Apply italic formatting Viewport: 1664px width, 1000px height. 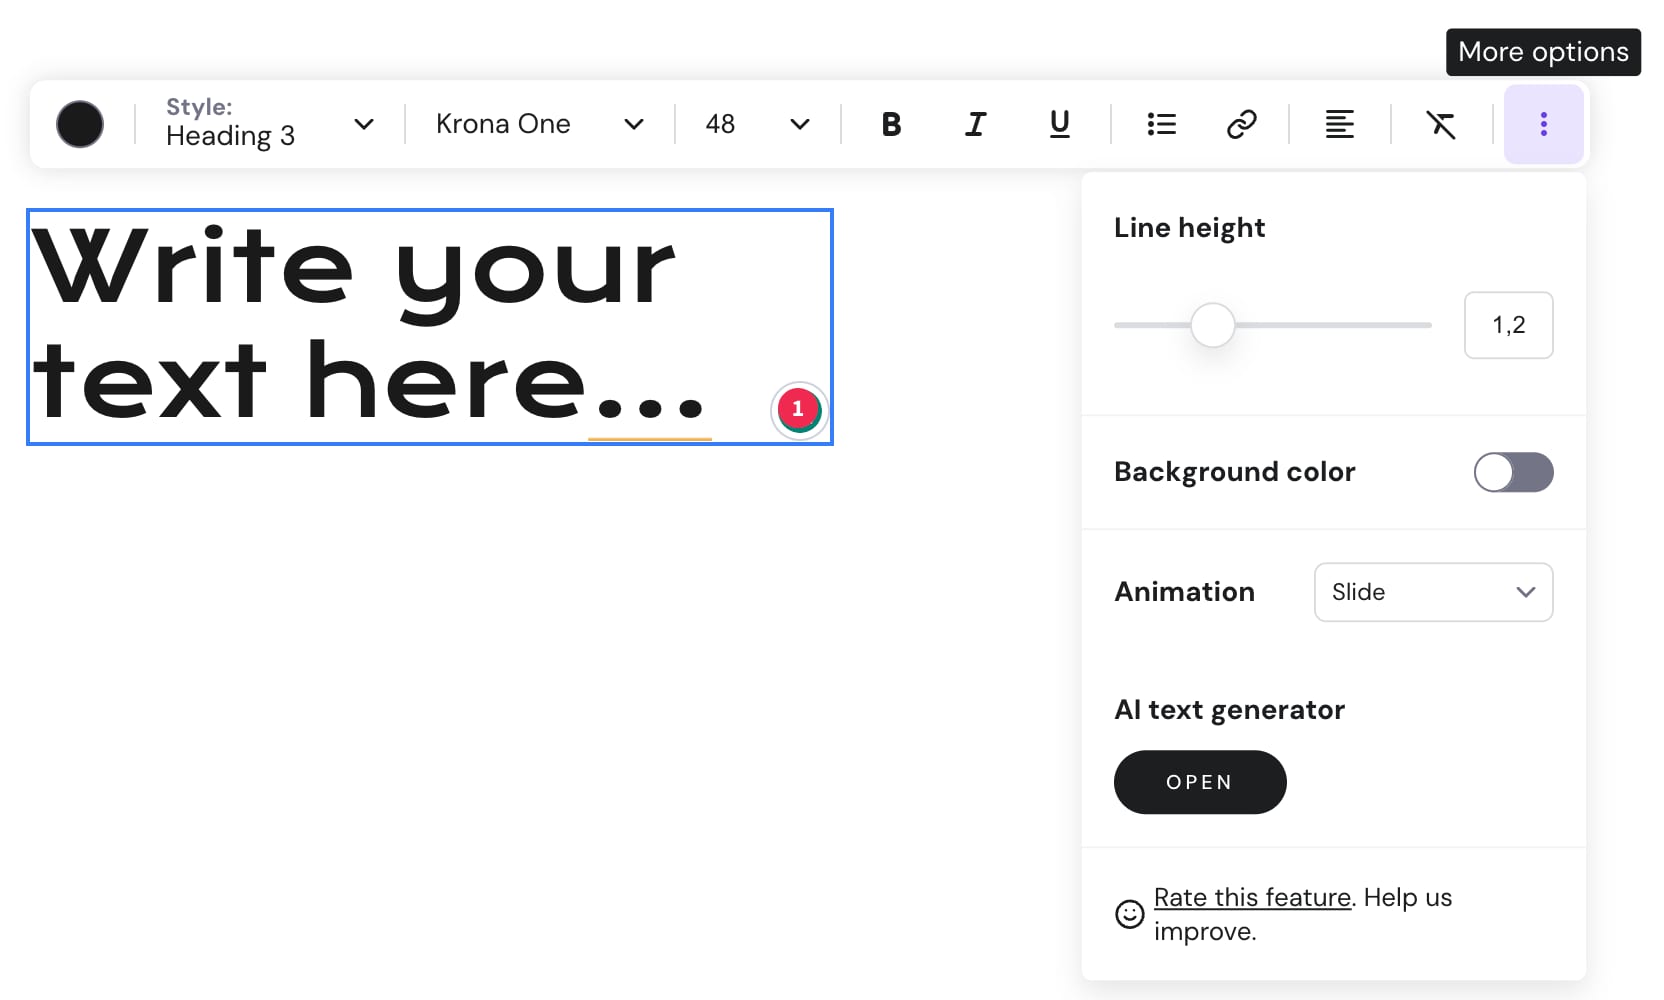[975, 124]
